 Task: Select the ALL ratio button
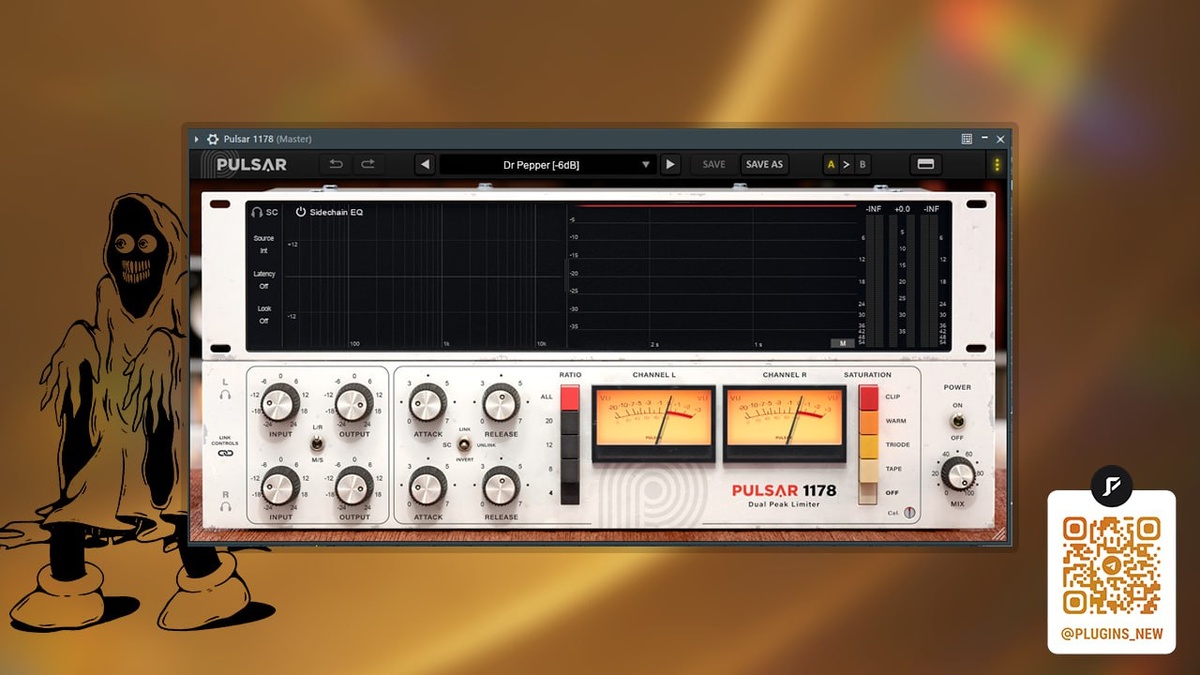coord(570,397)
